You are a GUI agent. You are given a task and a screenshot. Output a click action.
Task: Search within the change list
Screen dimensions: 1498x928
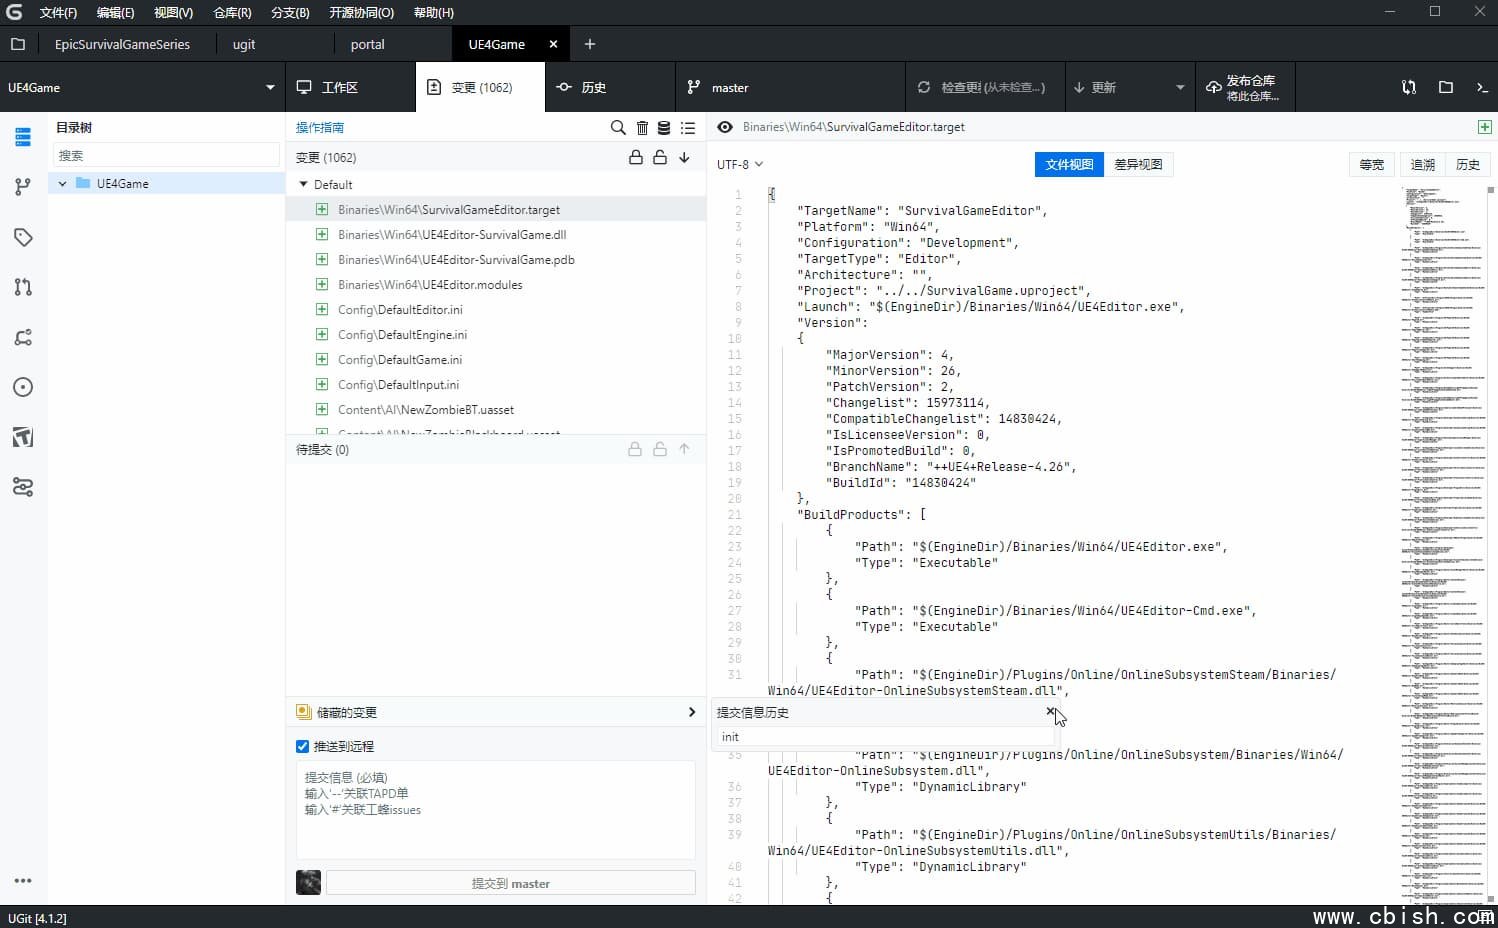[617, 128]
